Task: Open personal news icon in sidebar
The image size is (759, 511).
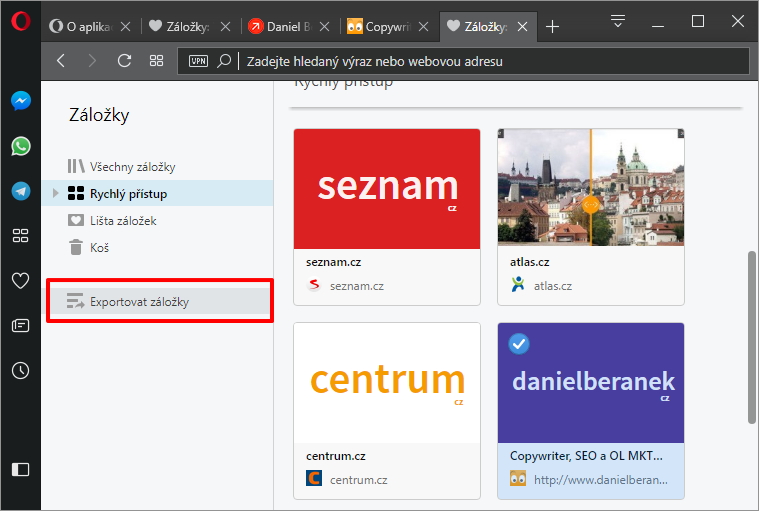Action: 20,326
